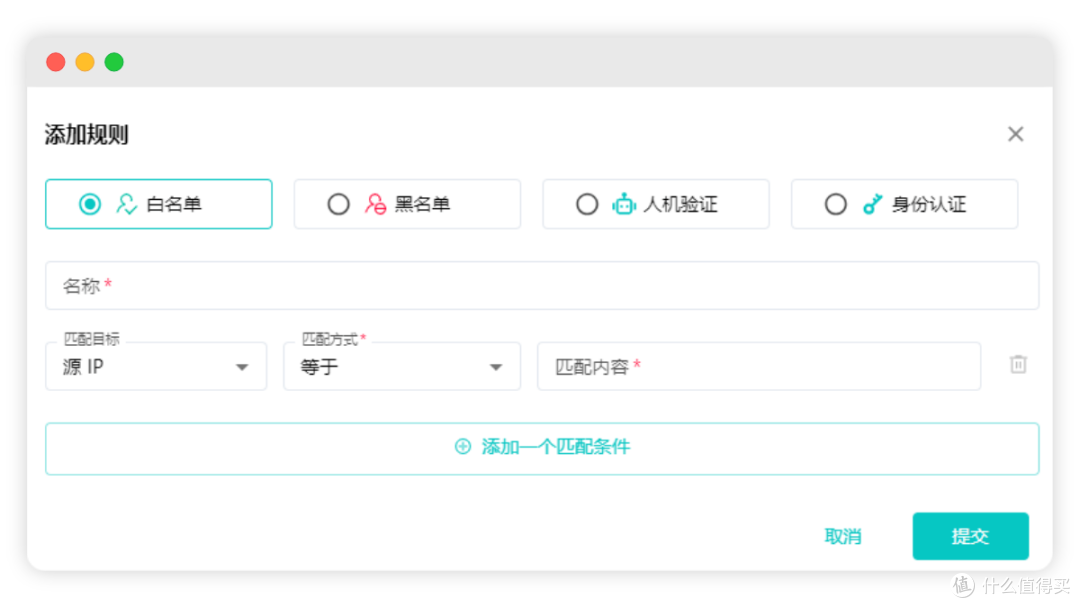The image size is (1080, 608).
Task: Click the key icon for 身份认证
Action: [872, 204]
